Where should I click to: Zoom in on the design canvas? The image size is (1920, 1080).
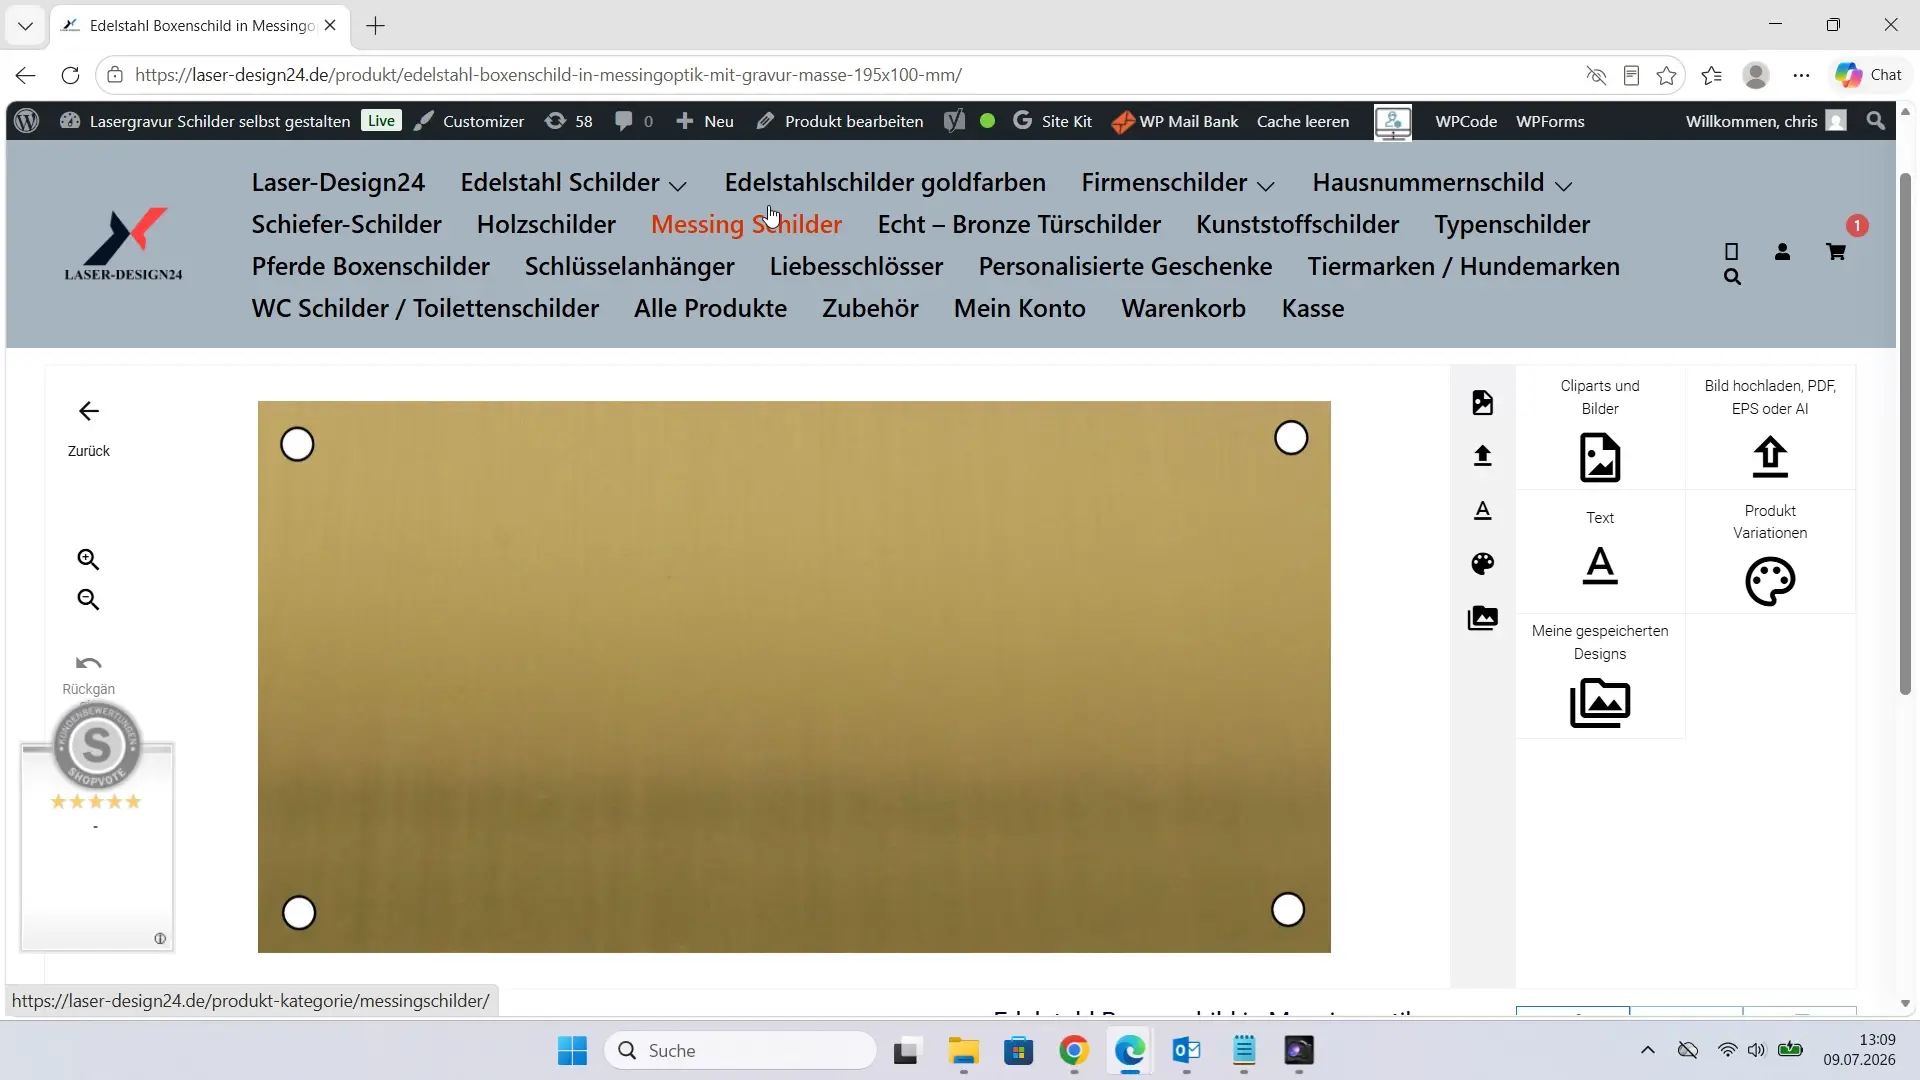click(88, 559)
